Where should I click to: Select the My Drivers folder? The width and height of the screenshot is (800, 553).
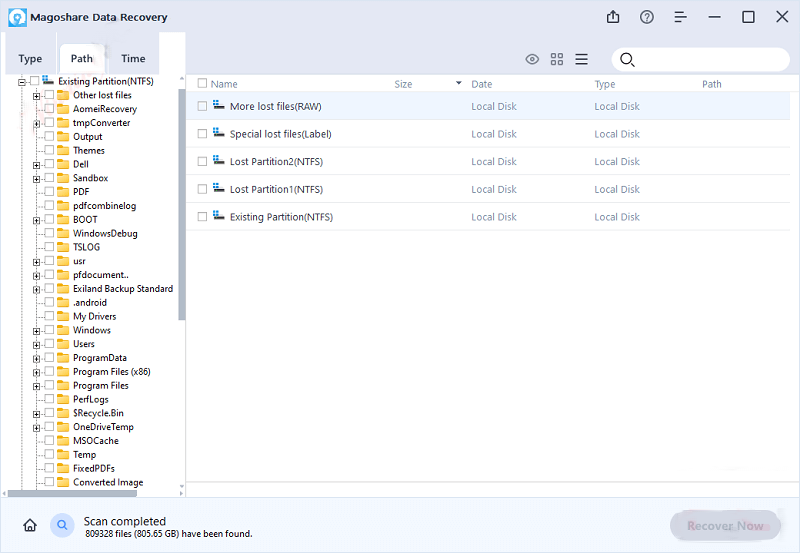point(94,316)
